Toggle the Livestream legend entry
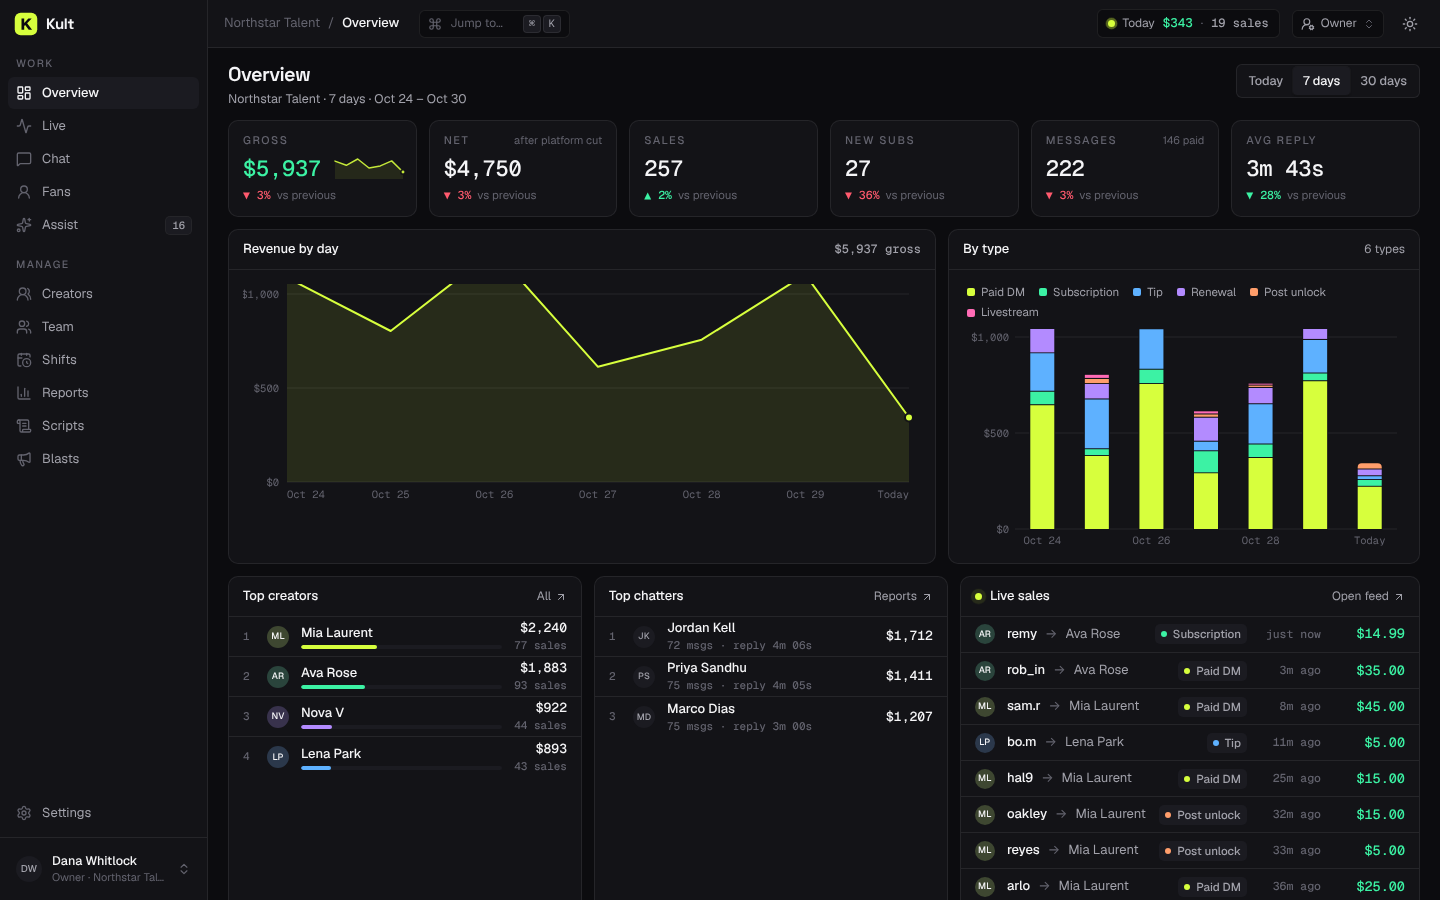Screen dimensions: 1440x900 (1003, 312)
